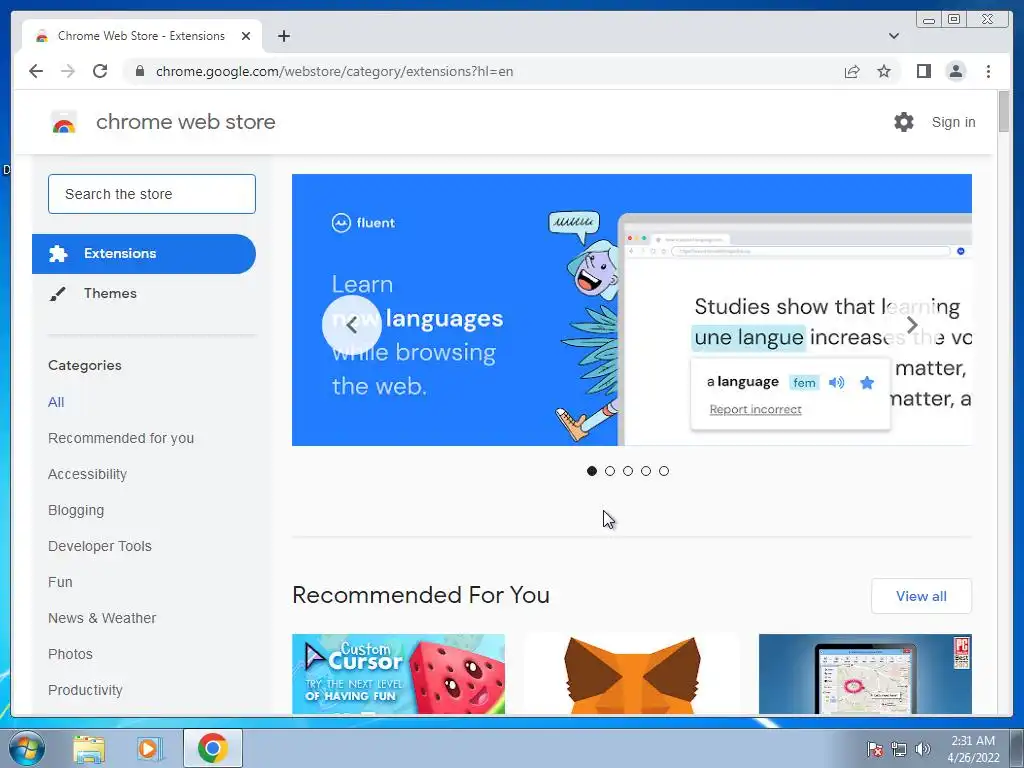Image resolution: width=1024 pixels, height=768 pixels.
Task: Select the fifth carousel dot
Action: point(664,471)
